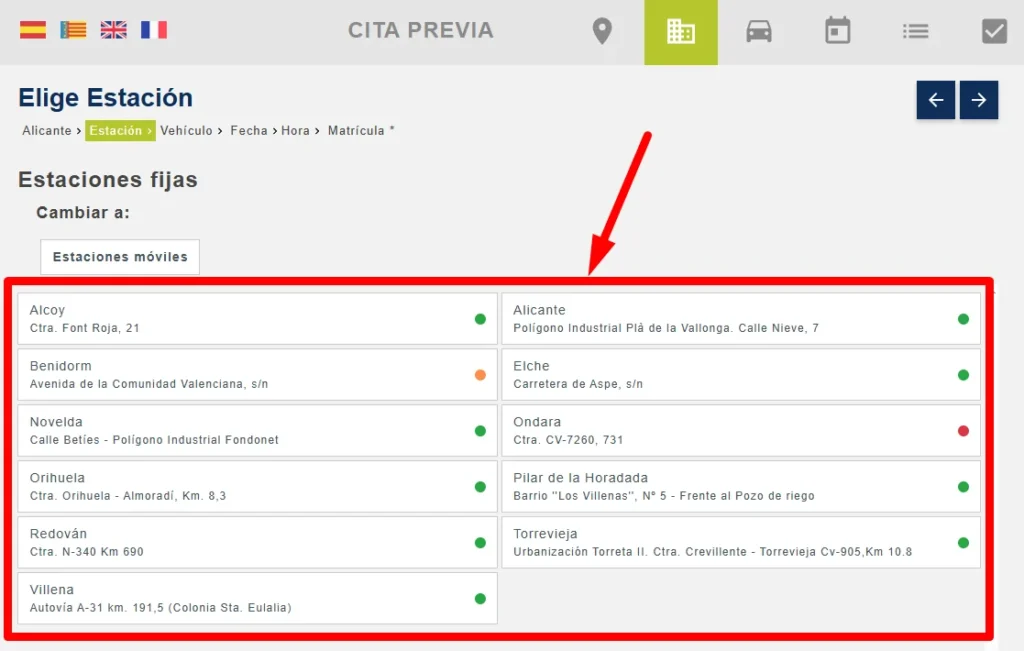
Task: Advance with the right arrow button
Action: click(x=979, y=100)
